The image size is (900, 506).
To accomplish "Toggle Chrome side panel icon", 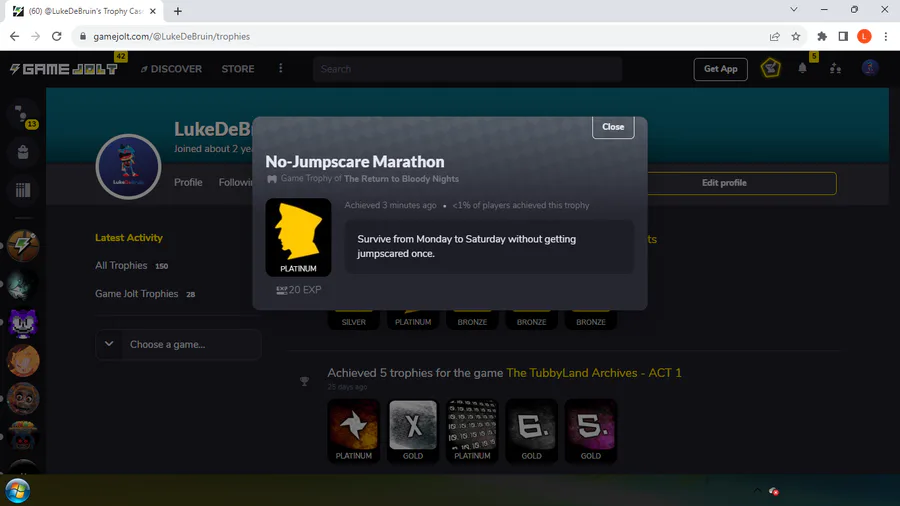I will tap(843, 36).
